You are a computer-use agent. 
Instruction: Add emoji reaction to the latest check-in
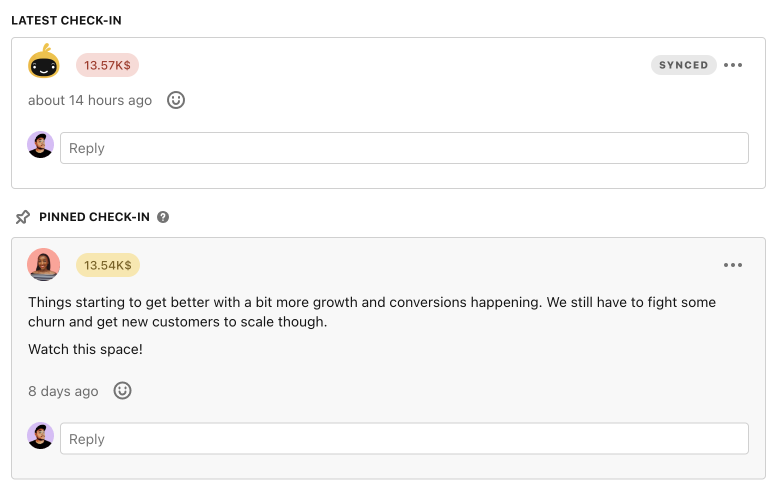click(176, 100)
